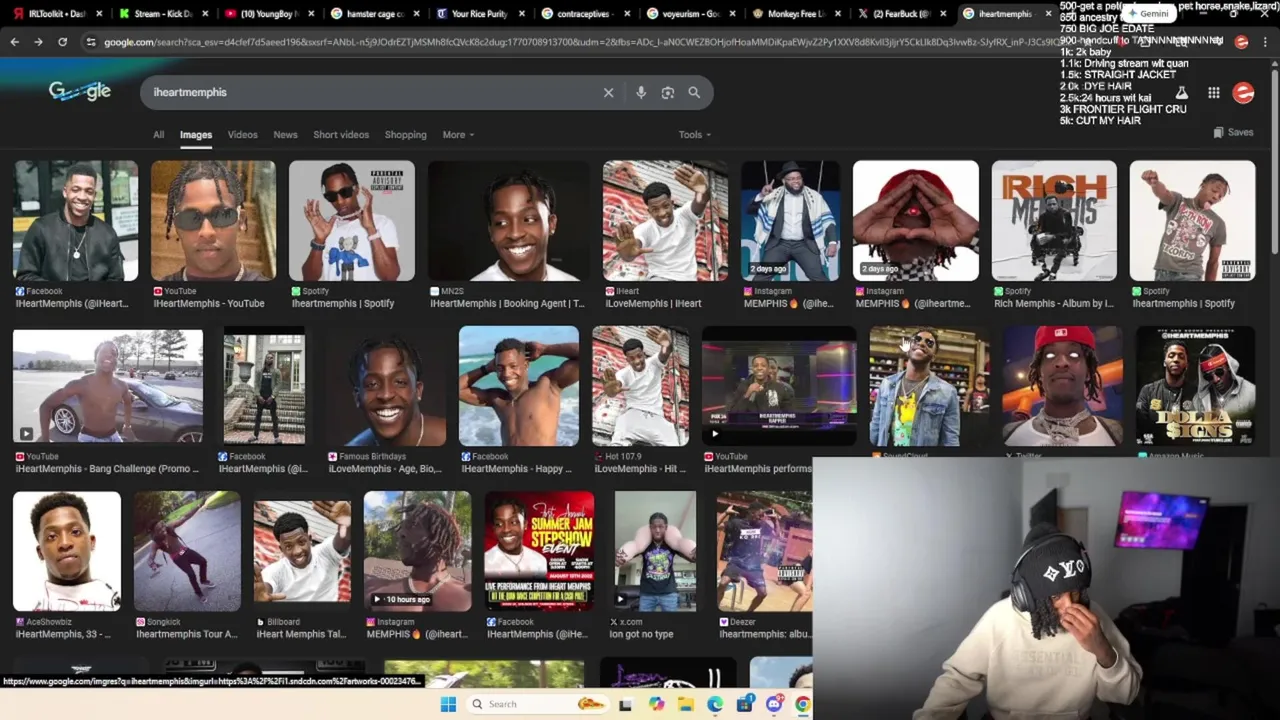The height and width of the screenshot is (720, 1280).
Task: Switch to the hamster cage browser tab
Action: [373, 14]
